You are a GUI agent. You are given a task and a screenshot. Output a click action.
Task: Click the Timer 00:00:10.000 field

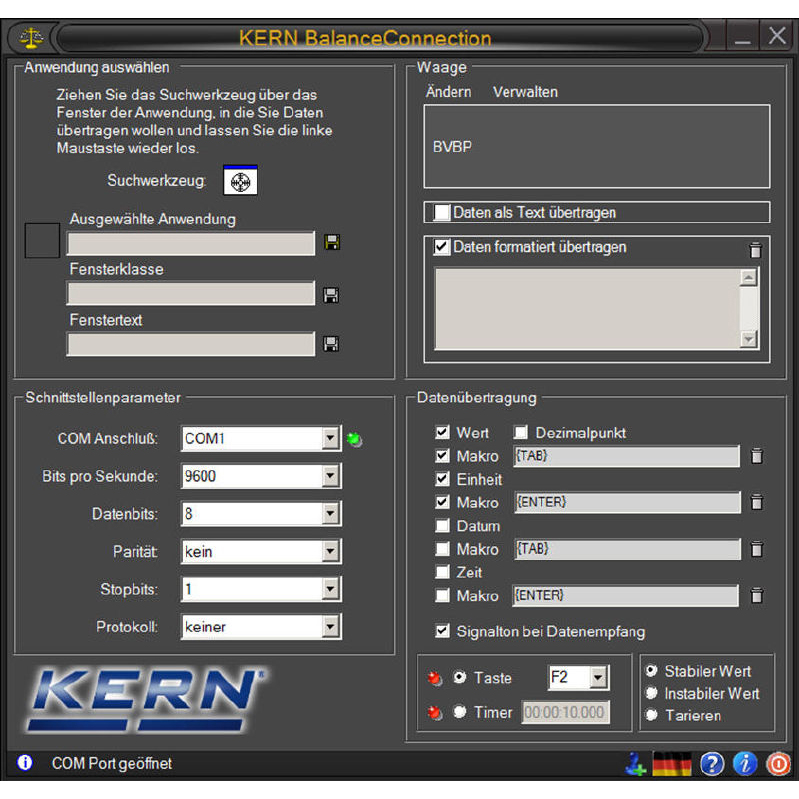click(566, 712)
